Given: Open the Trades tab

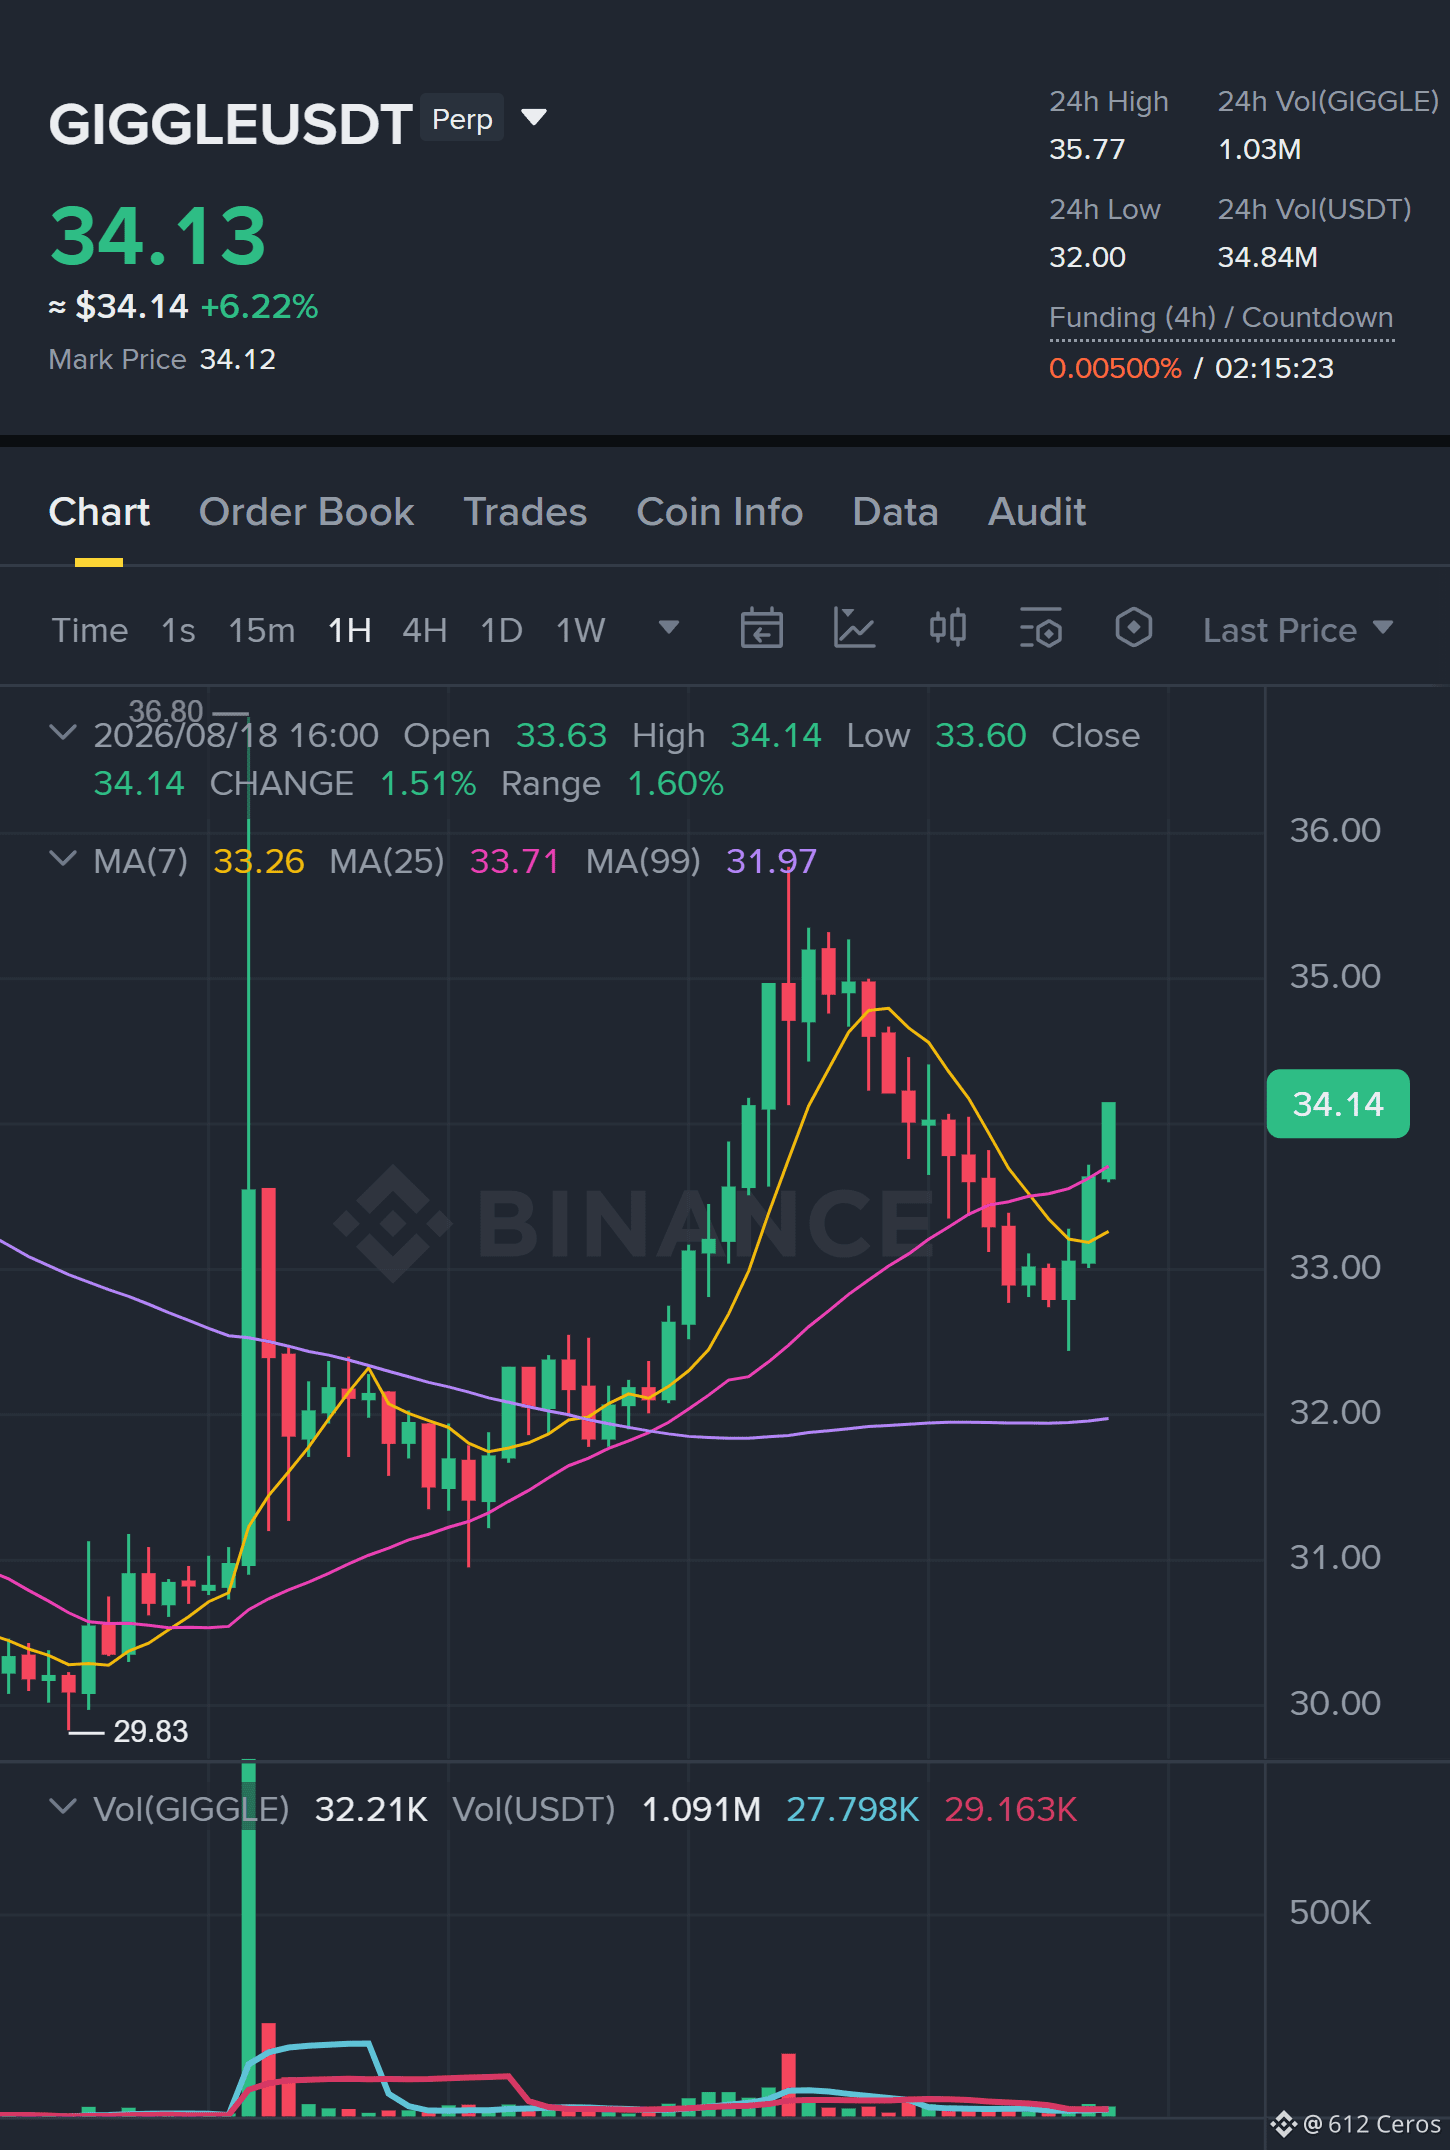Looking at the screenshot, I should (x=525, y=512).
